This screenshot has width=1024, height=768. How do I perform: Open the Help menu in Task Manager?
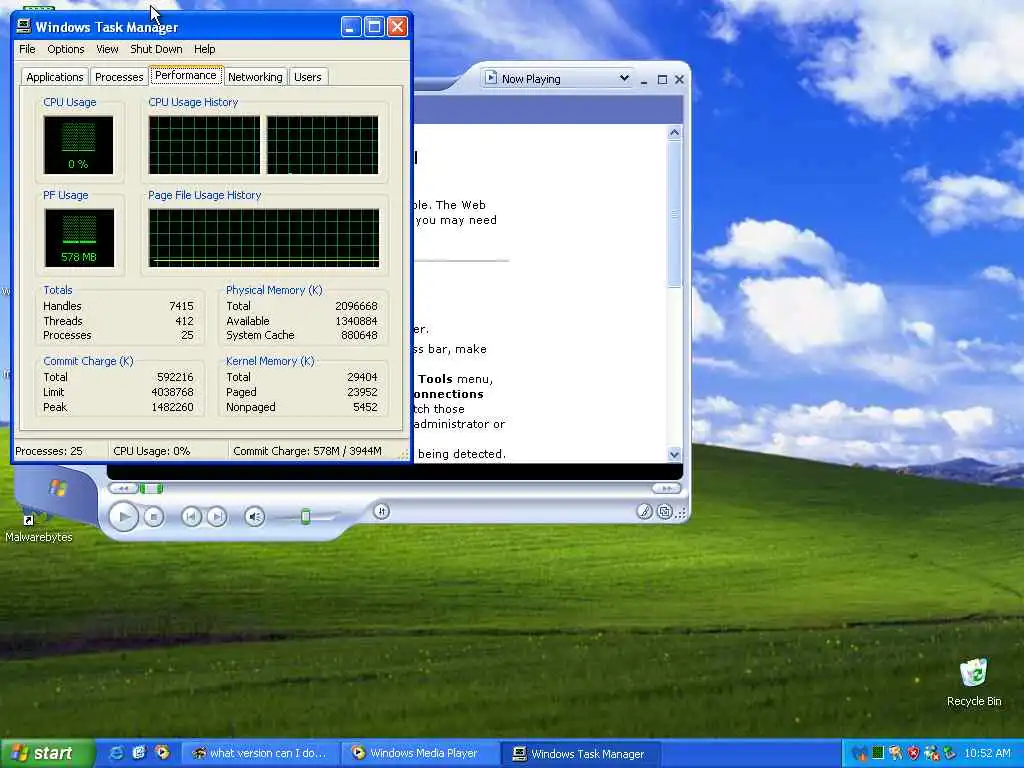pyautogui.click(x=204, y=49)
